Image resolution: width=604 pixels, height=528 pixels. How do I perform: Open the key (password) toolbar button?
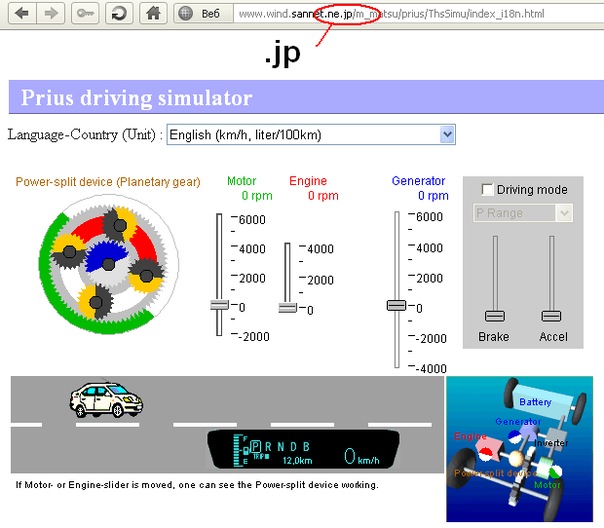[x=85, y=13]
